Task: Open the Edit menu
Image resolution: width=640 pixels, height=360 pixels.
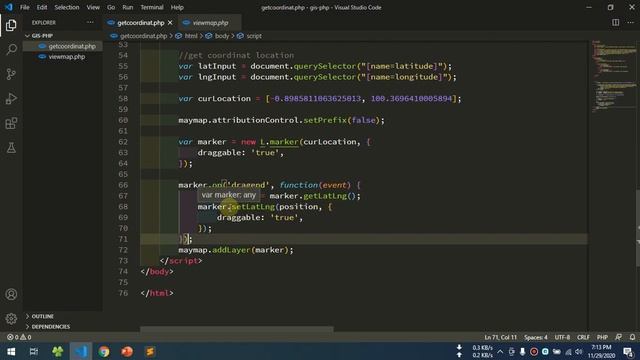Action: (x=42, y=7)
